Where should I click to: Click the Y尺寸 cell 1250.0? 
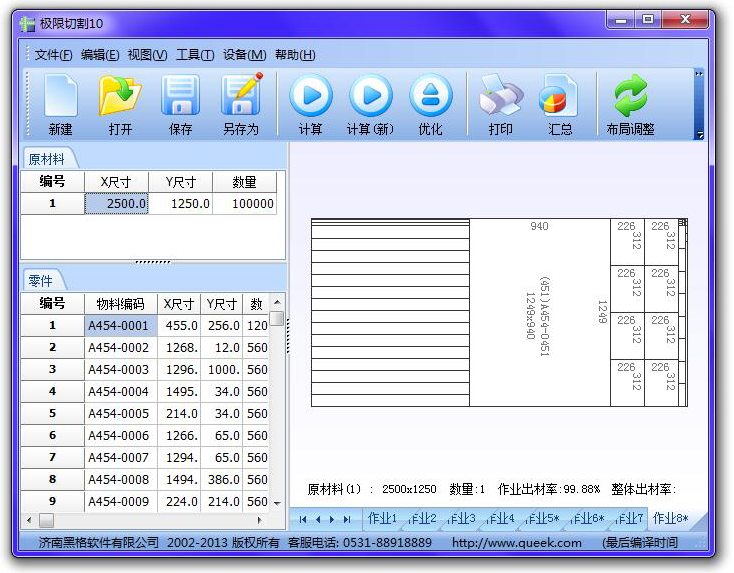[x=181, y=204]
